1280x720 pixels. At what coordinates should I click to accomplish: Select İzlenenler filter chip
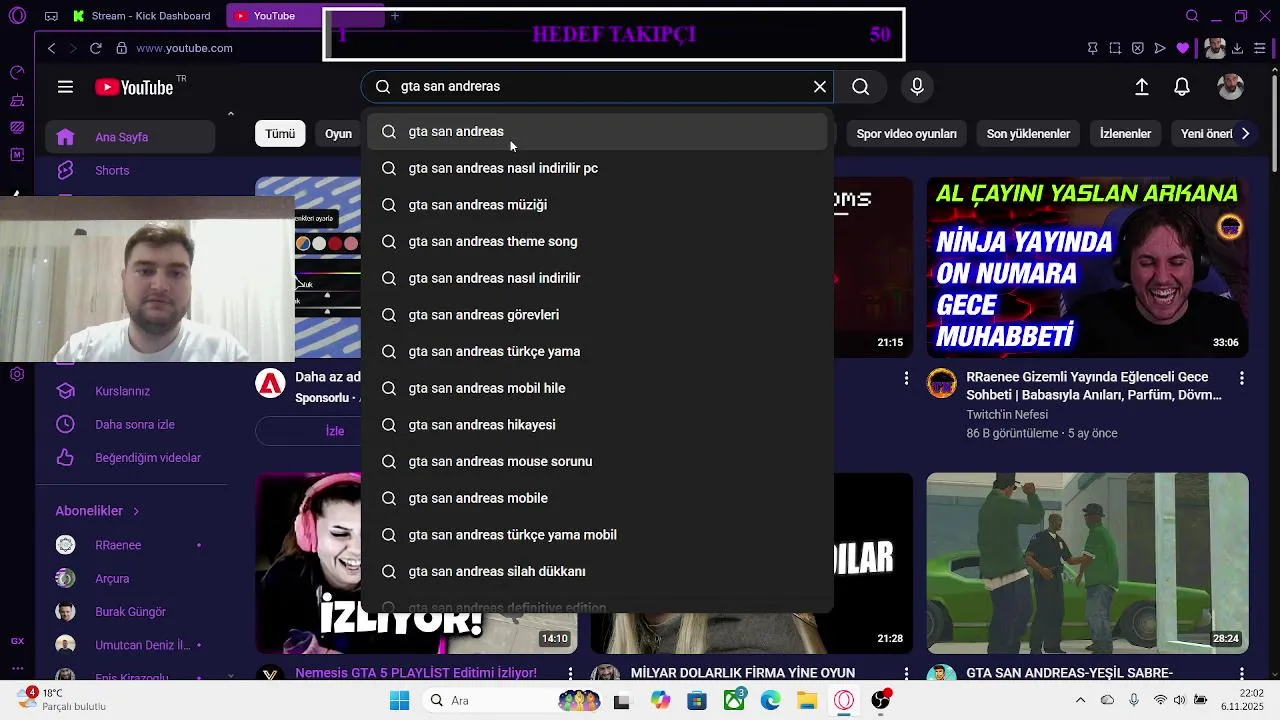(1125, 134)
